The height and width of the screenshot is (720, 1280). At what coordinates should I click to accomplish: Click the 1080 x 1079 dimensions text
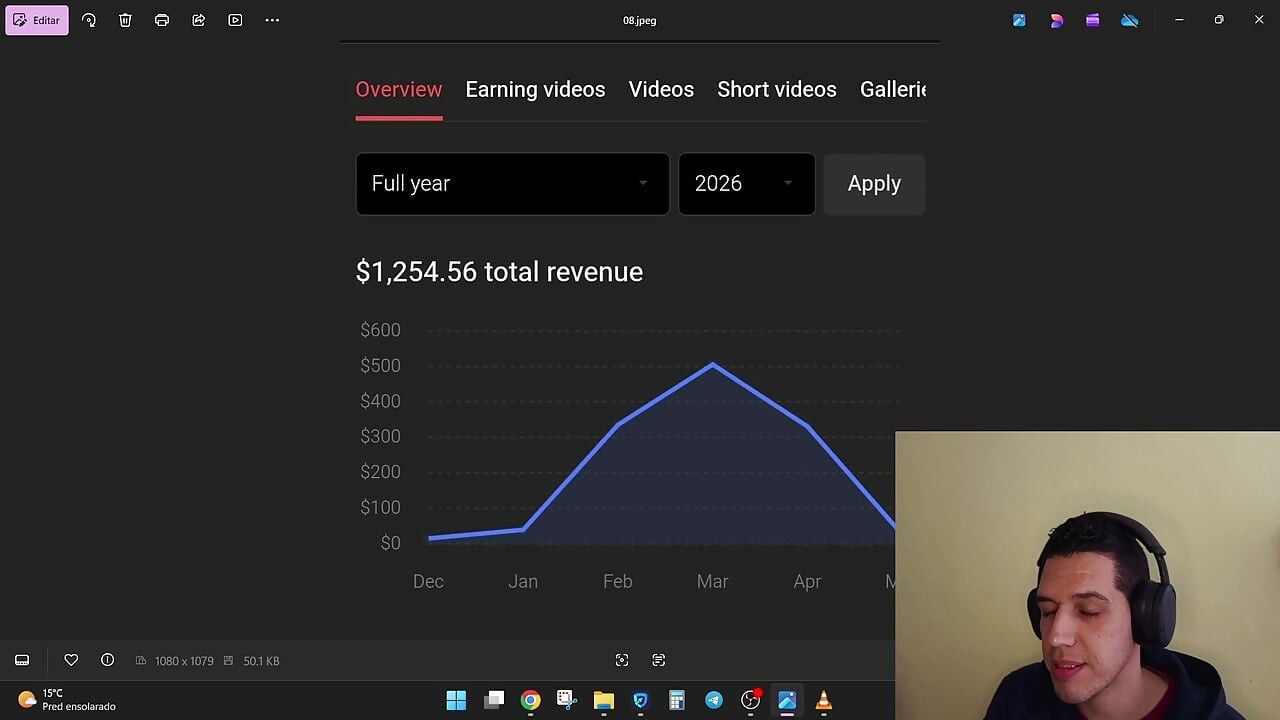(184, 661)
